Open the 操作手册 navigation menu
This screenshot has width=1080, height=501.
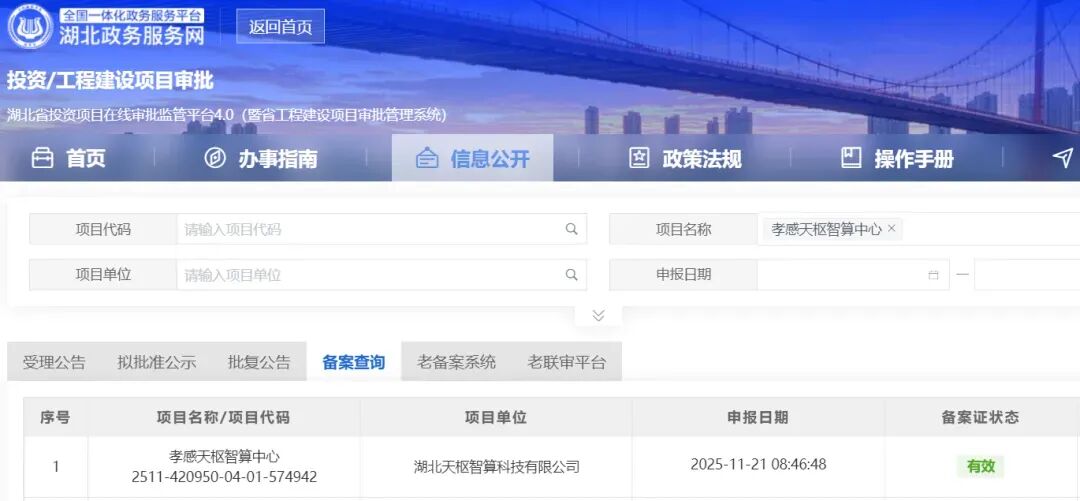point(897,158)
